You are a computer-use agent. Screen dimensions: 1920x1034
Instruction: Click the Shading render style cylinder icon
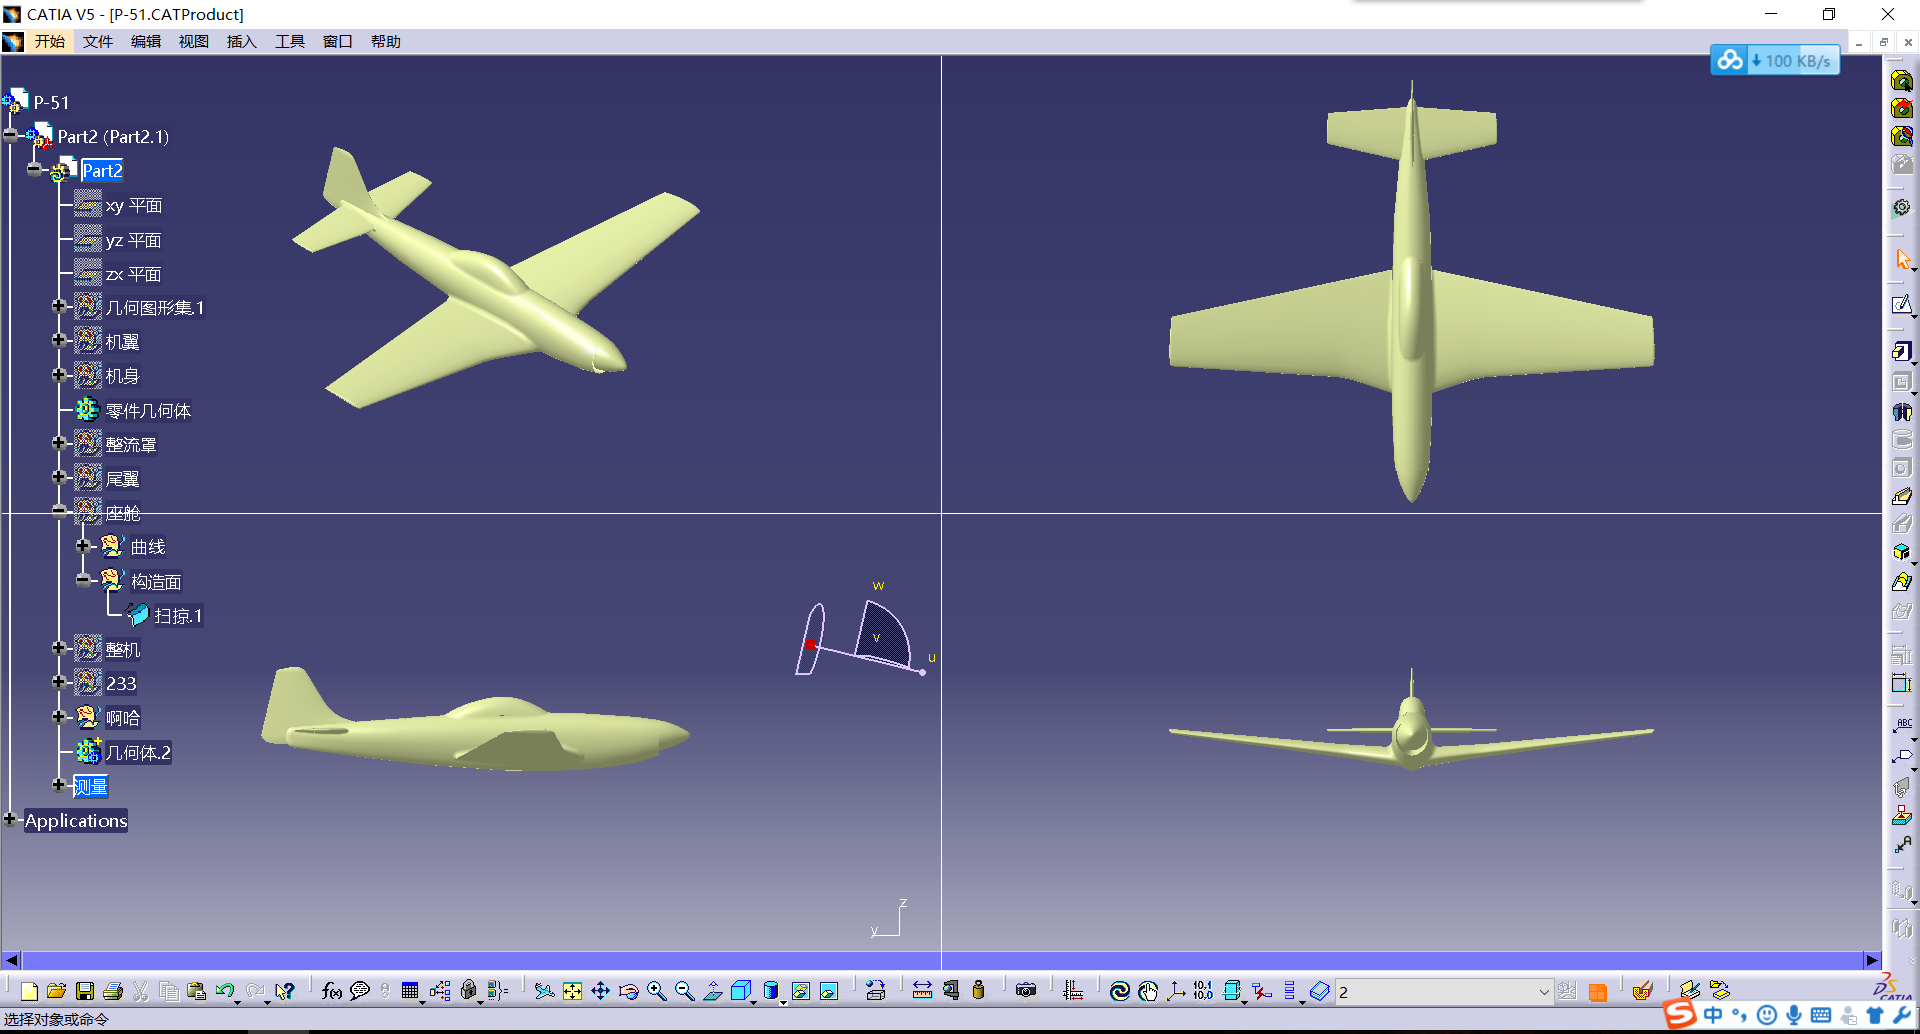[771, 991]
